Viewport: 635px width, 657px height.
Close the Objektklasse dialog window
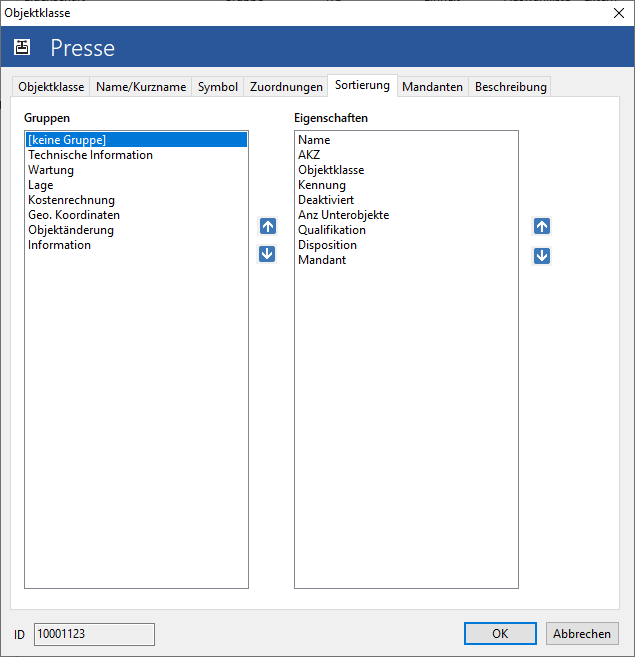tap(619, 13)
